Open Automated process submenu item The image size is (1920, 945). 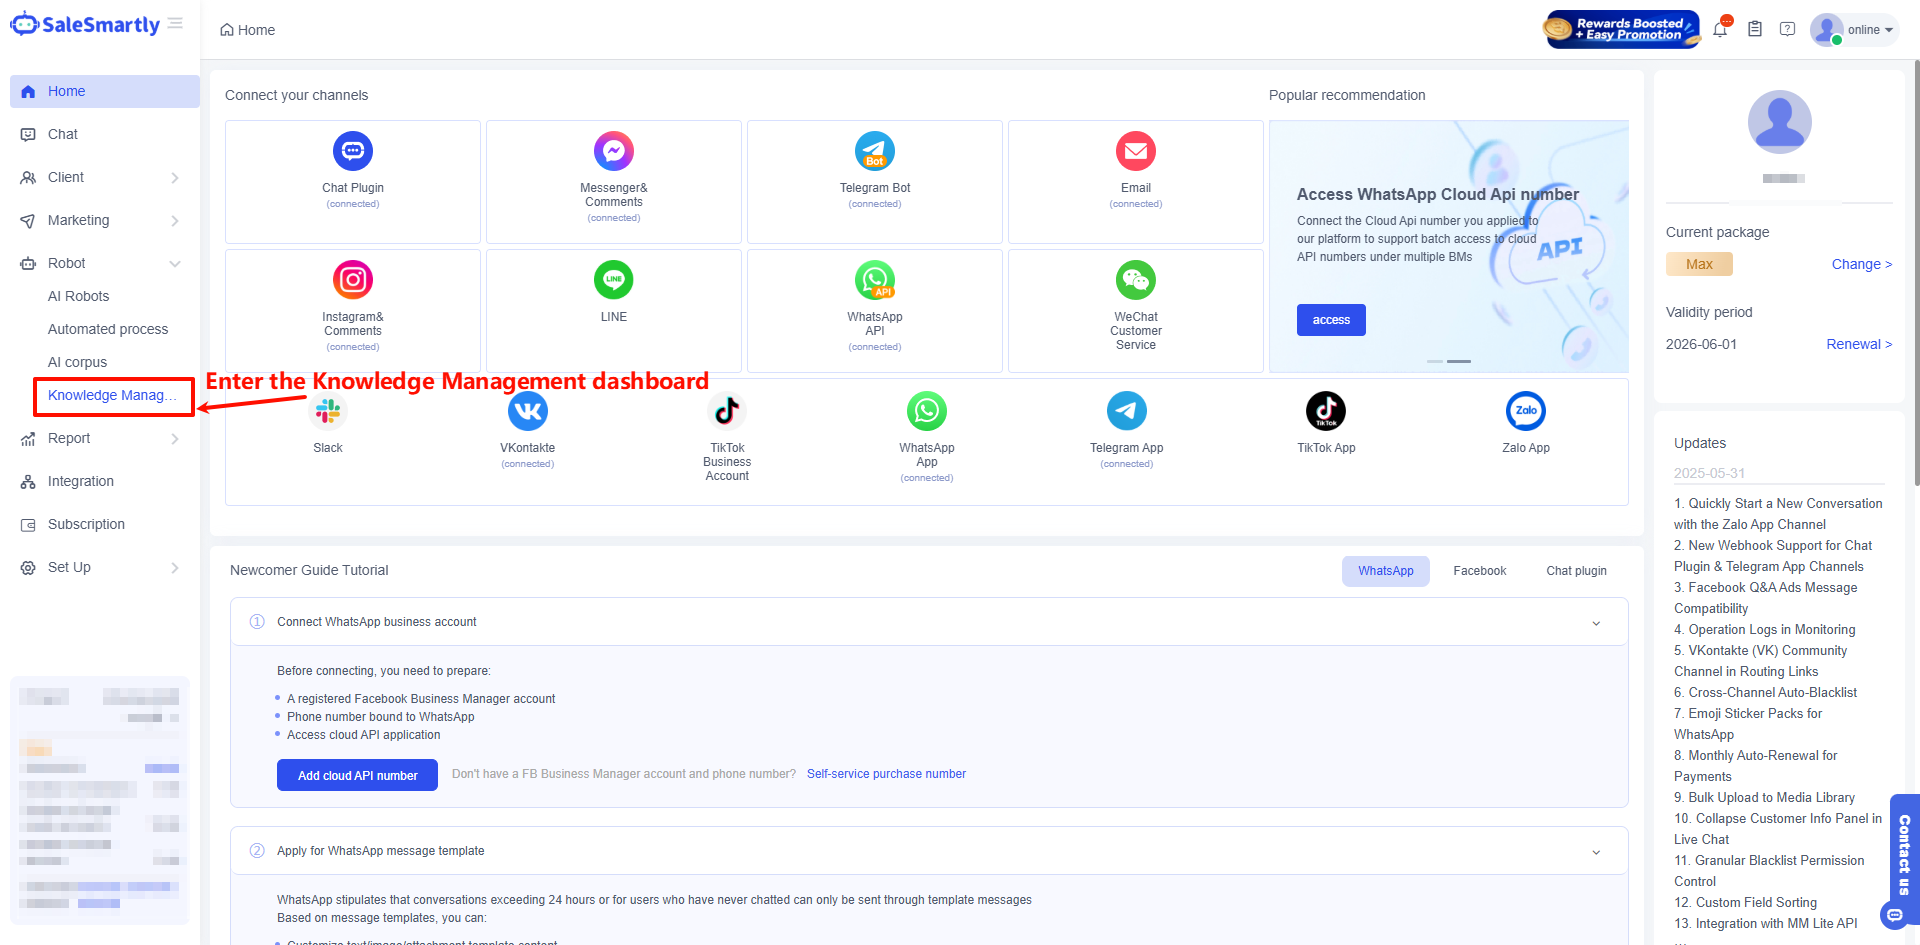pos(108,329)
